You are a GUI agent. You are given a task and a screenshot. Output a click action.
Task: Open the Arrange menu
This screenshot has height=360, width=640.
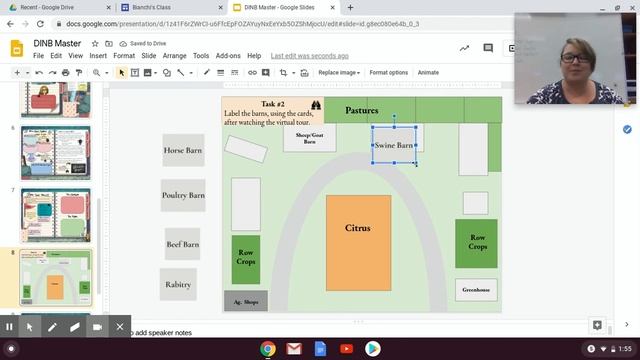tap(174, 56)
